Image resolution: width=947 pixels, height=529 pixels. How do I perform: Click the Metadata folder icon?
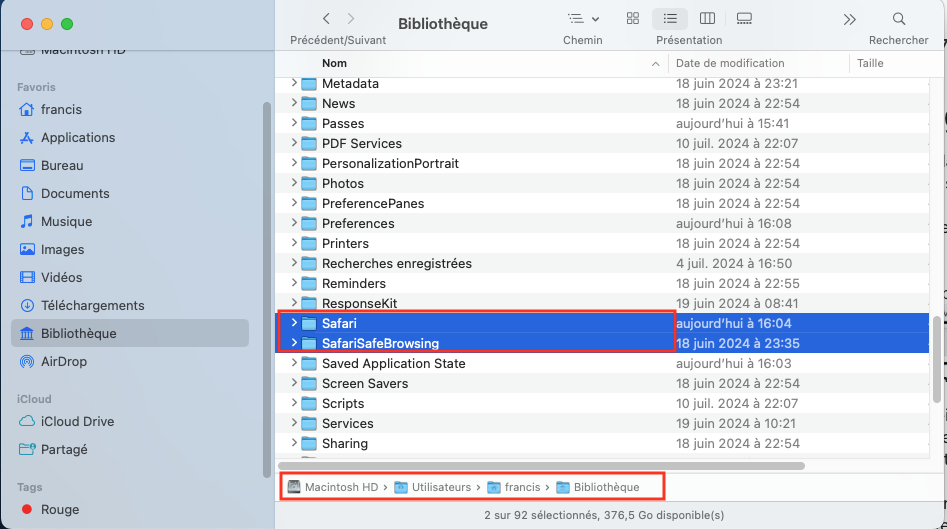click(x=309, y=84)
